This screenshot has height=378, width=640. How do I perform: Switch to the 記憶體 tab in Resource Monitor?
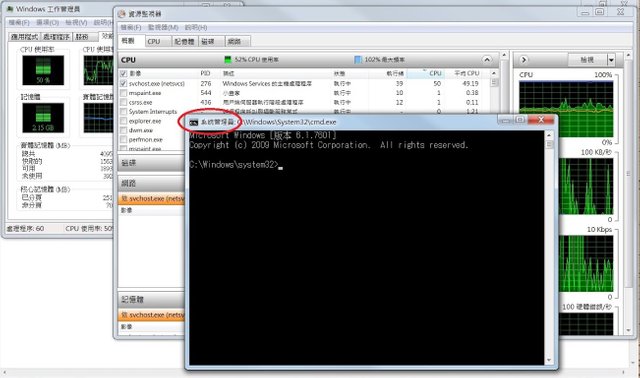pos(184,41)
